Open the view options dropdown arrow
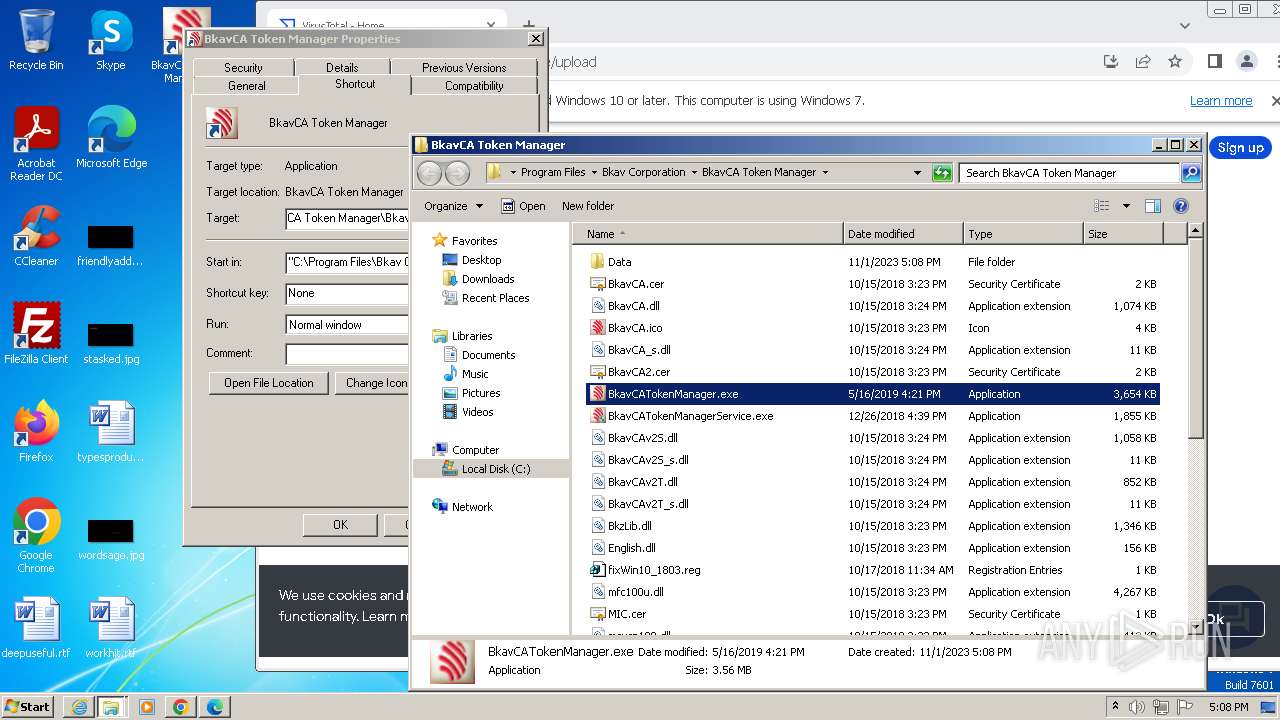1280x720 pixels. point(1126,206)
